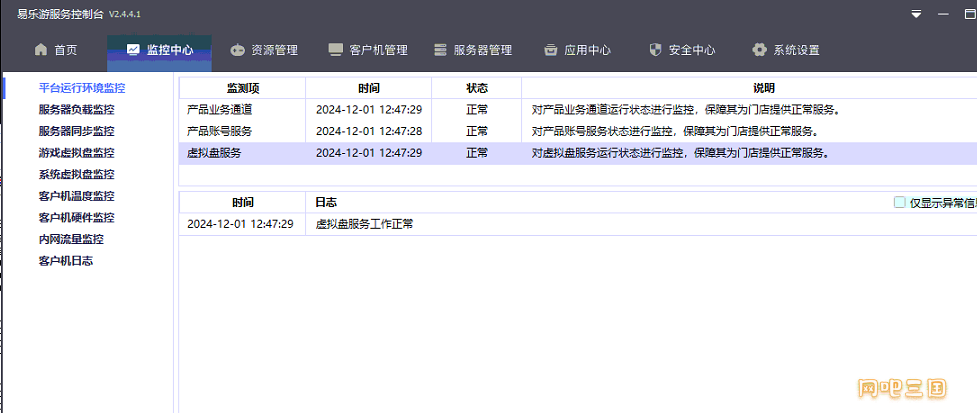
Task: Select 服务器负载监控 in the sidebar
Action: pyautogui.click(x=76, y=110)
